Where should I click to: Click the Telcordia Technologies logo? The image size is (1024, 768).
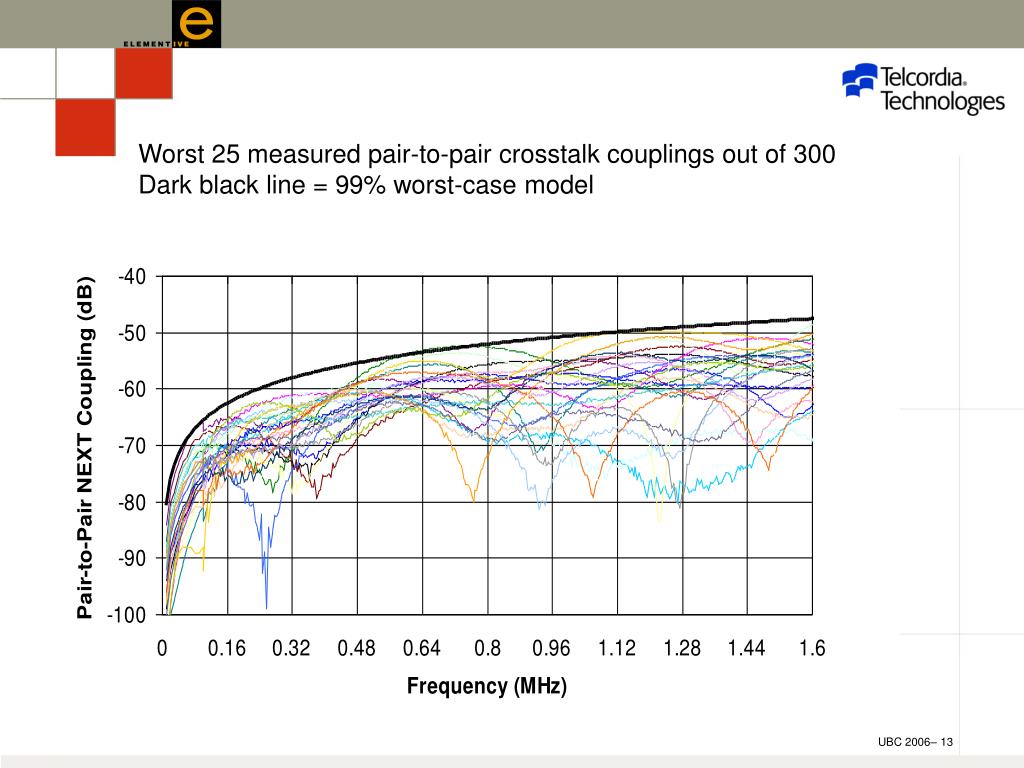(x=923, y=89)
